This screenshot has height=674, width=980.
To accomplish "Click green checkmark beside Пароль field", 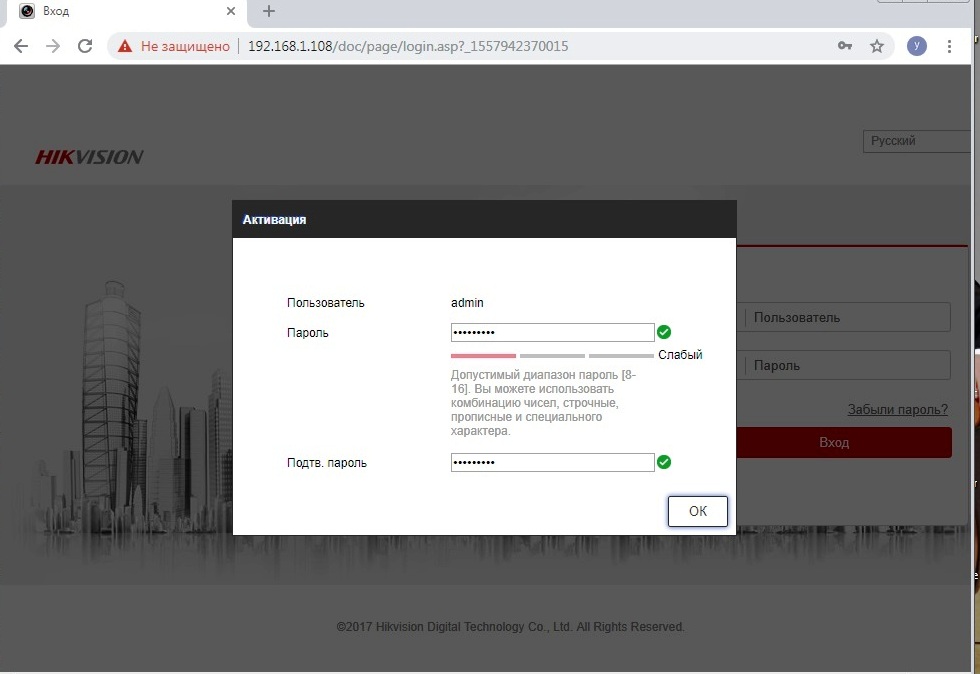I will coord(664,332).
